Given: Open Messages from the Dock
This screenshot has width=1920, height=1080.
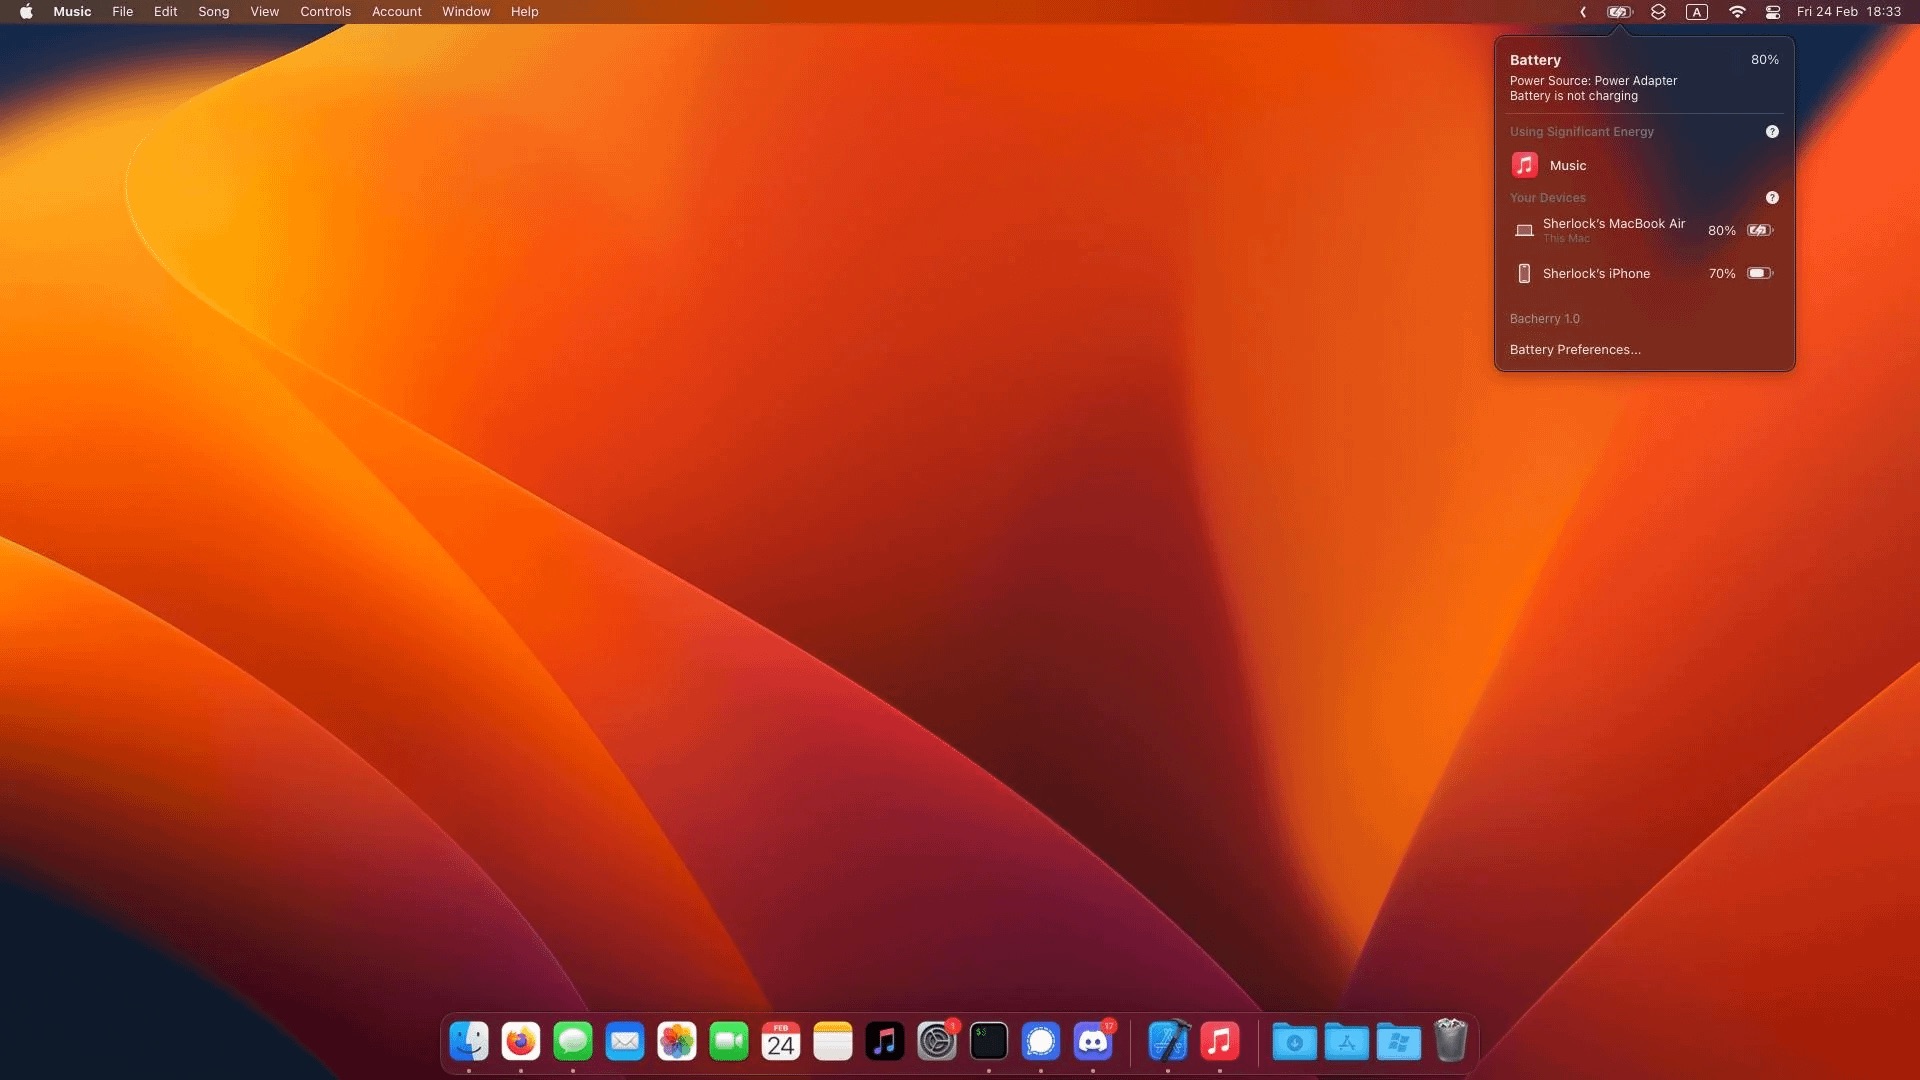Looking at the screenshot, I should coord(573,1042).
